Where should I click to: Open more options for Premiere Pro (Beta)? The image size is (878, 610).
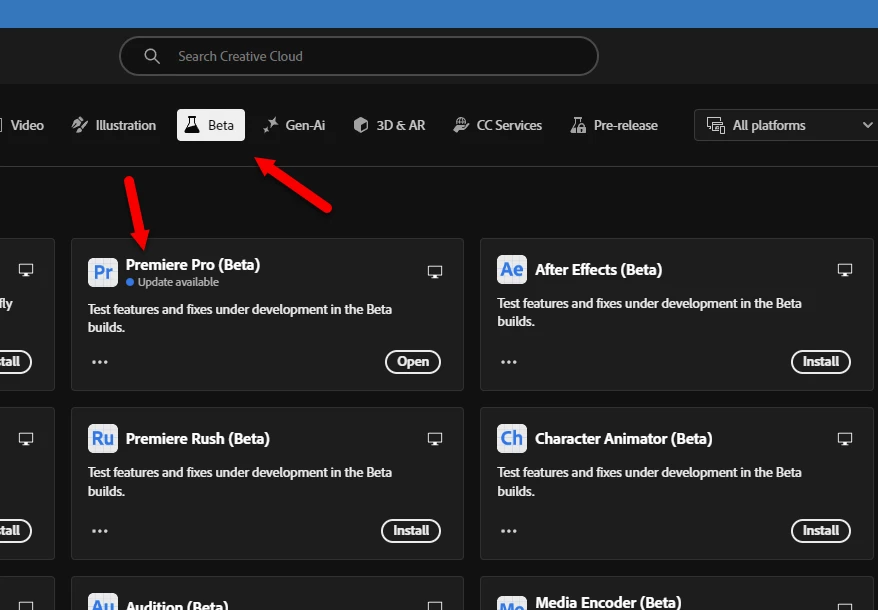coord(100,362)
